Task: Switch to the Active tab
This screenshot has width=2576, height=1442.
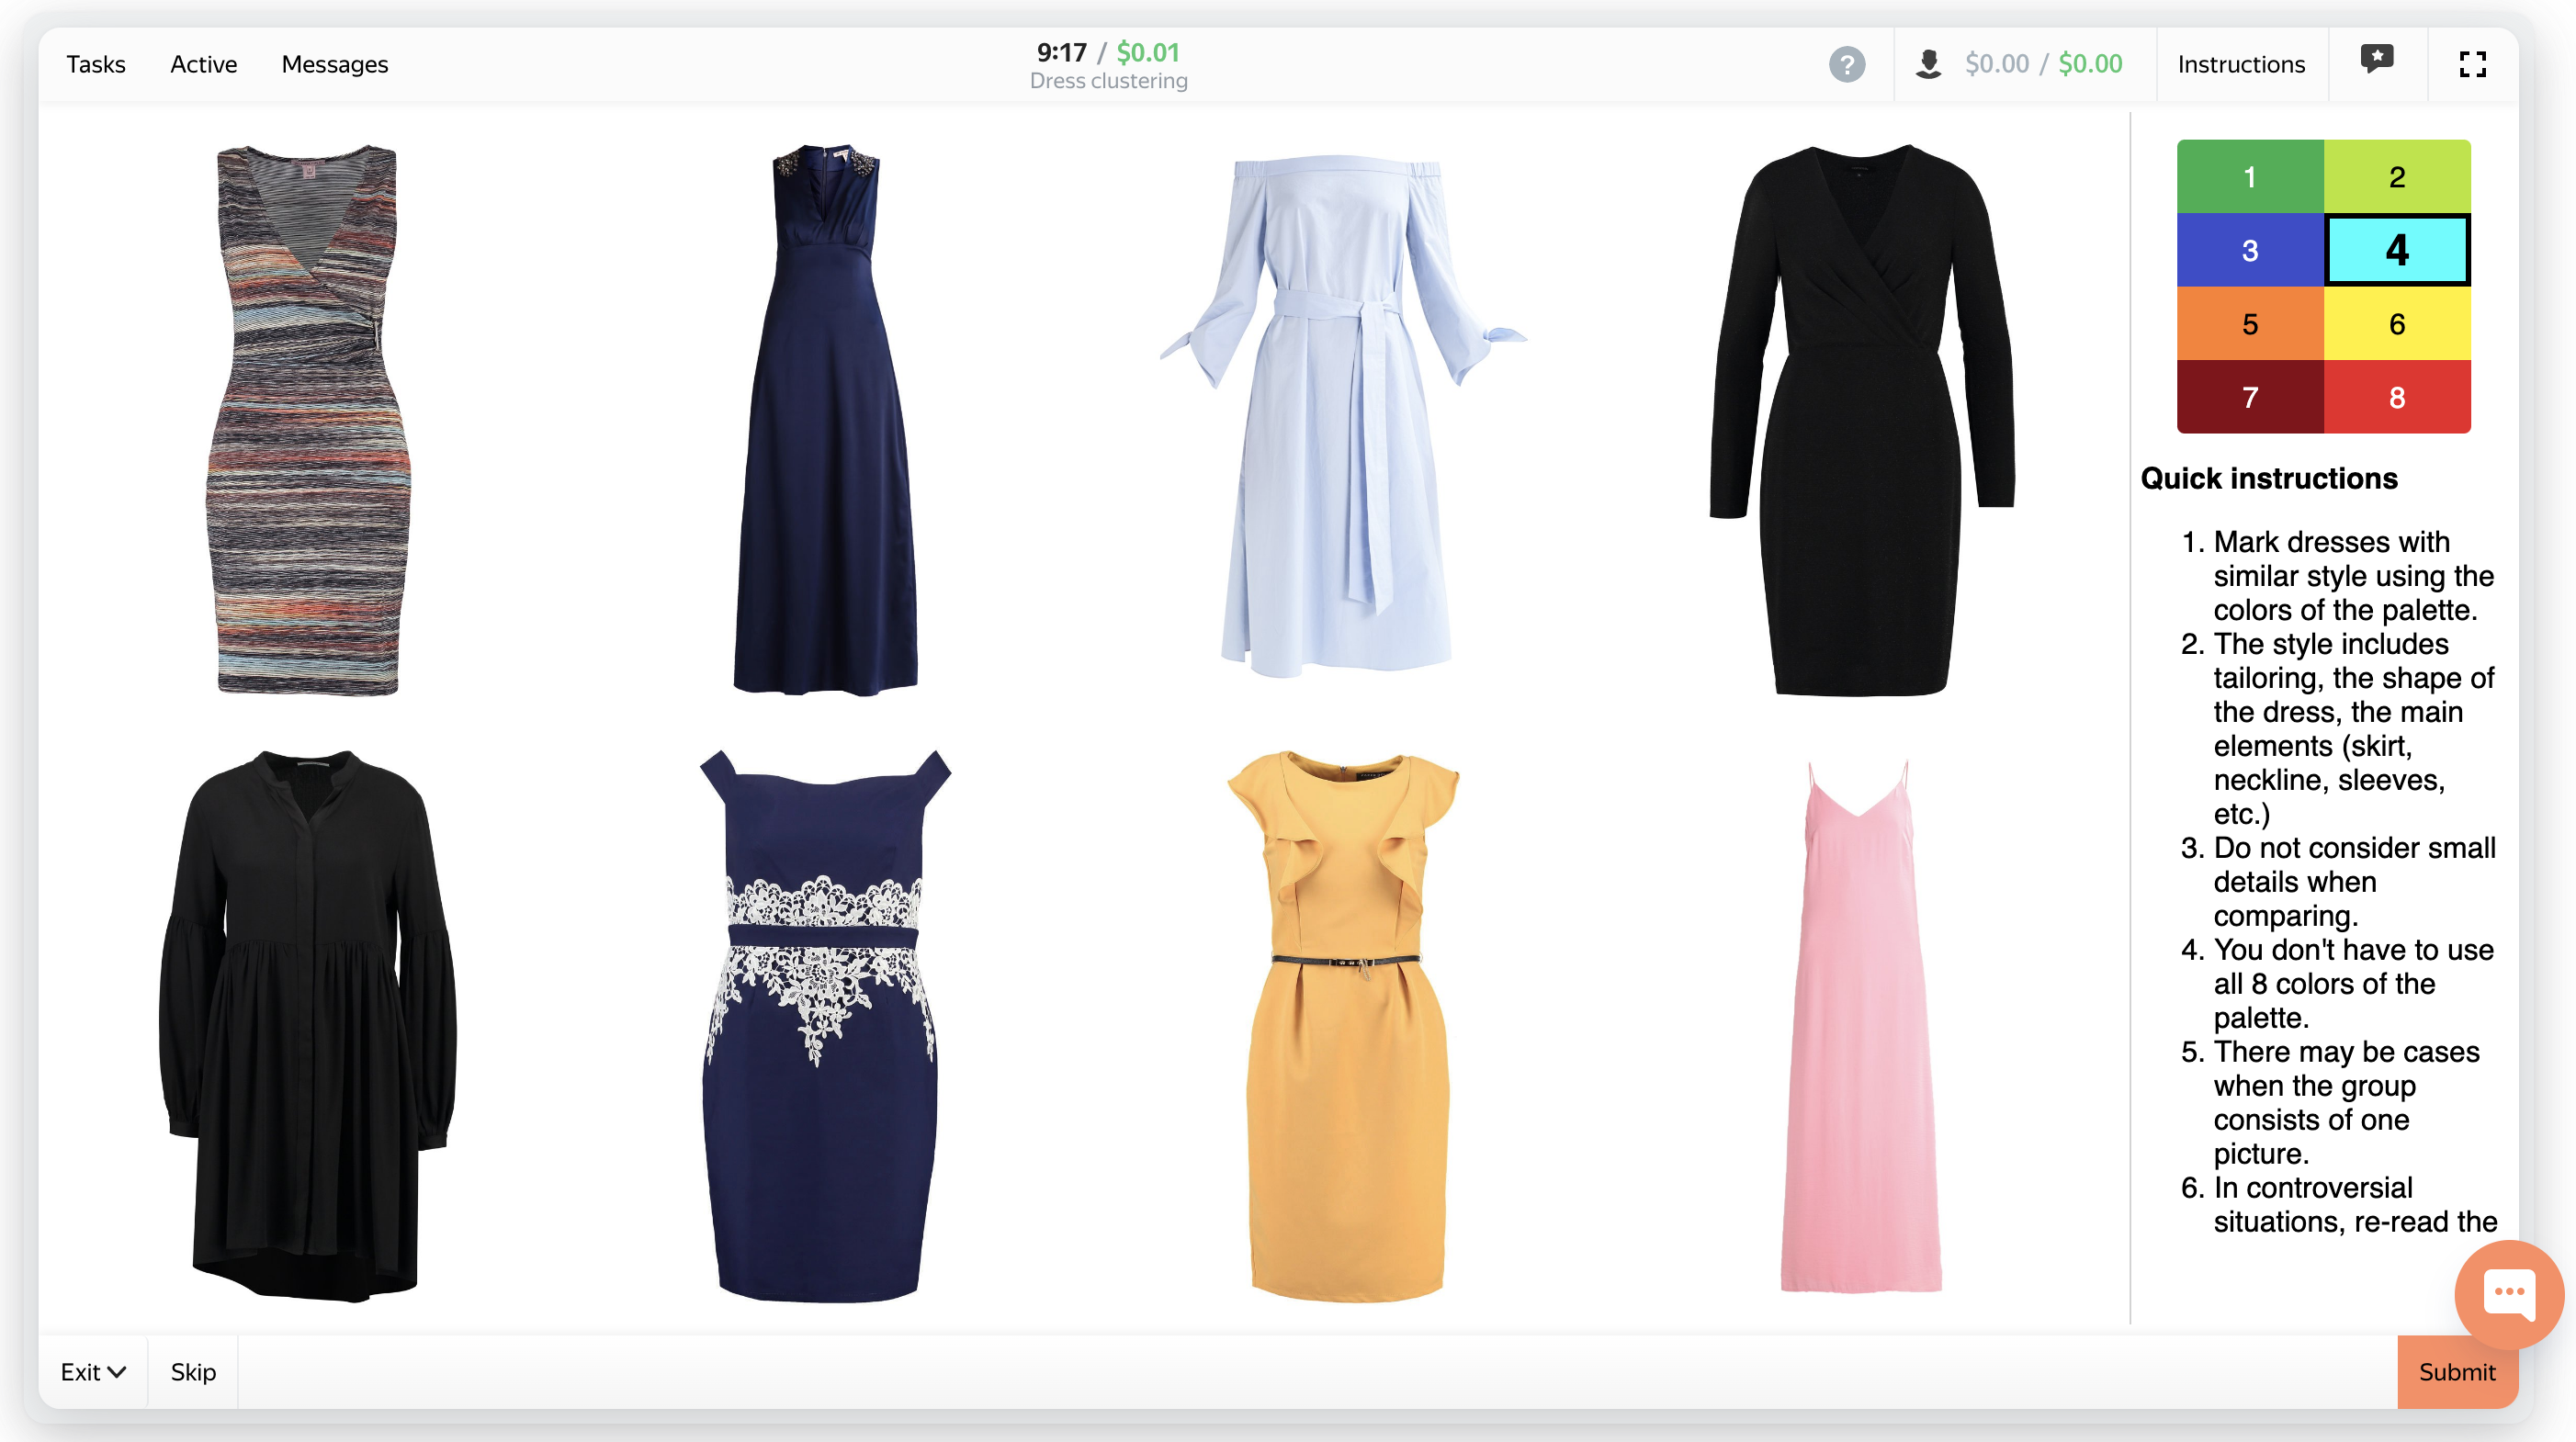Action: point(203,65)
